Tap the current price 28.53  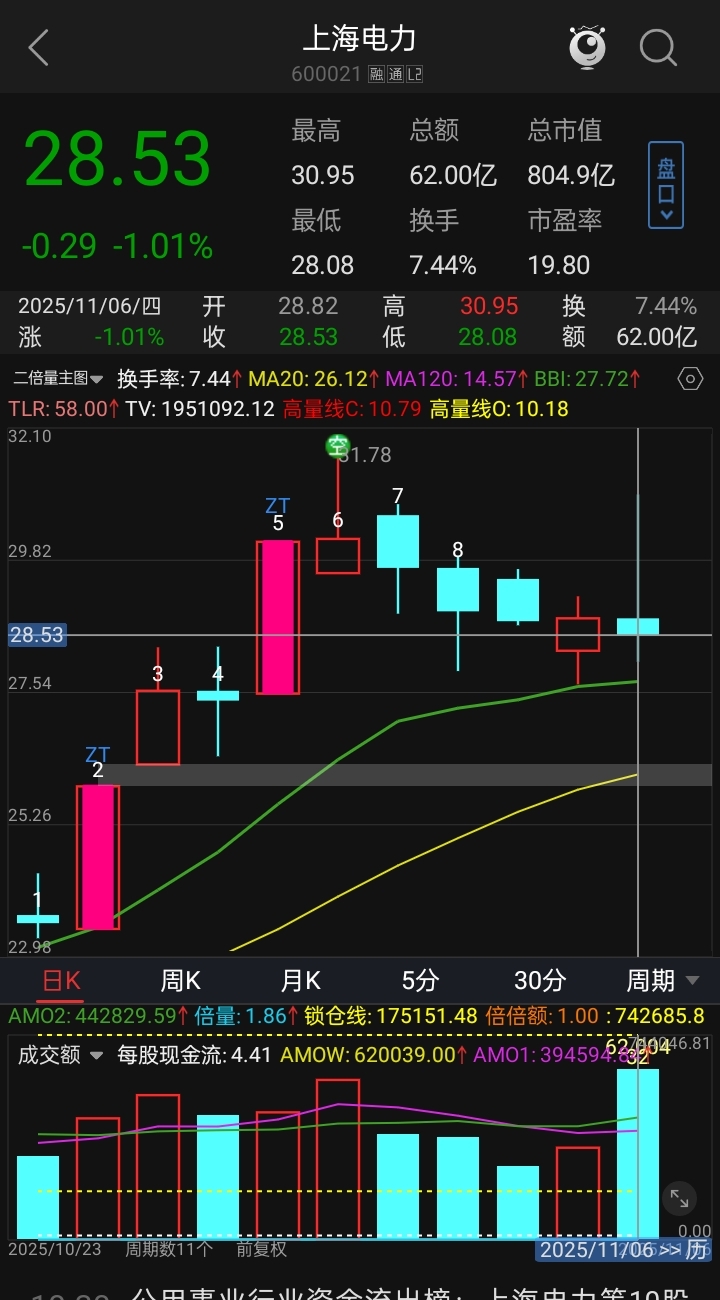point(117,159)
